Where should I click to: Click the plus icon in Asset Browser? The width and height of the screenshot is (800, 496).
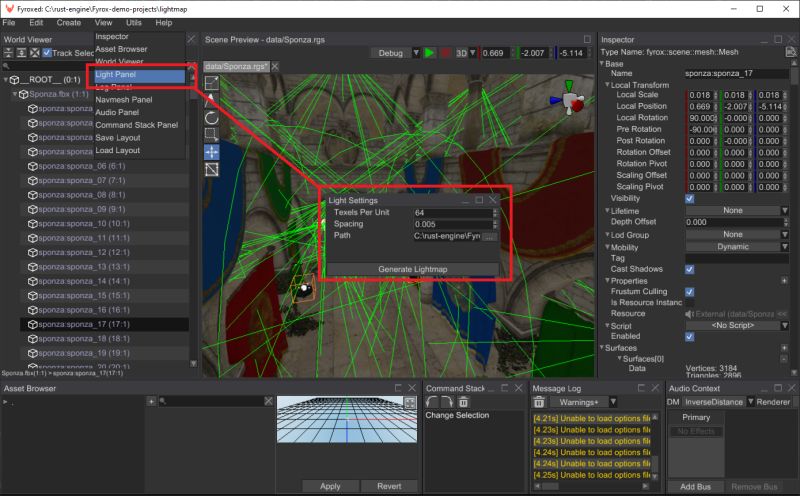coord(151,402)
